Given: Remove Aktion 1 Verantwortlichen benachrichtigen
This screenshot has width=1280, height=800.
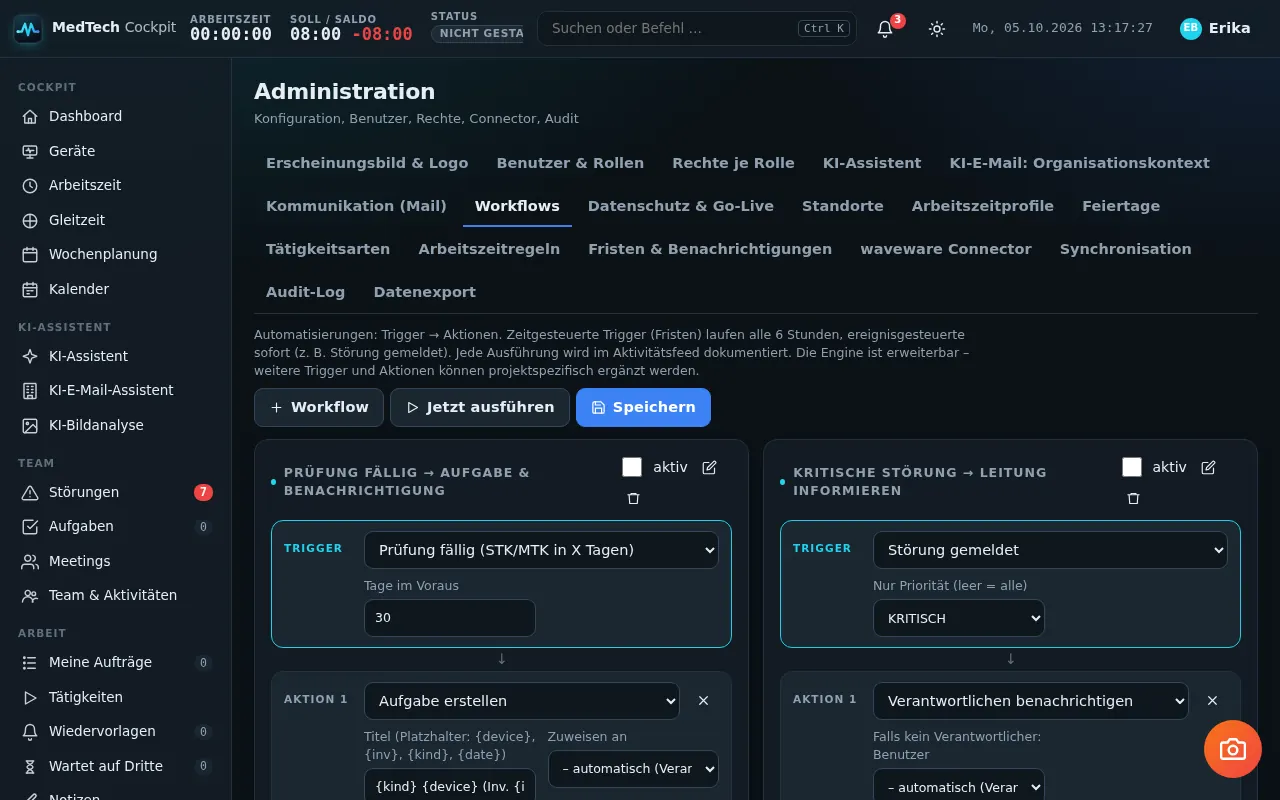Looking at the screenshot, I should tap(1212, 701).
